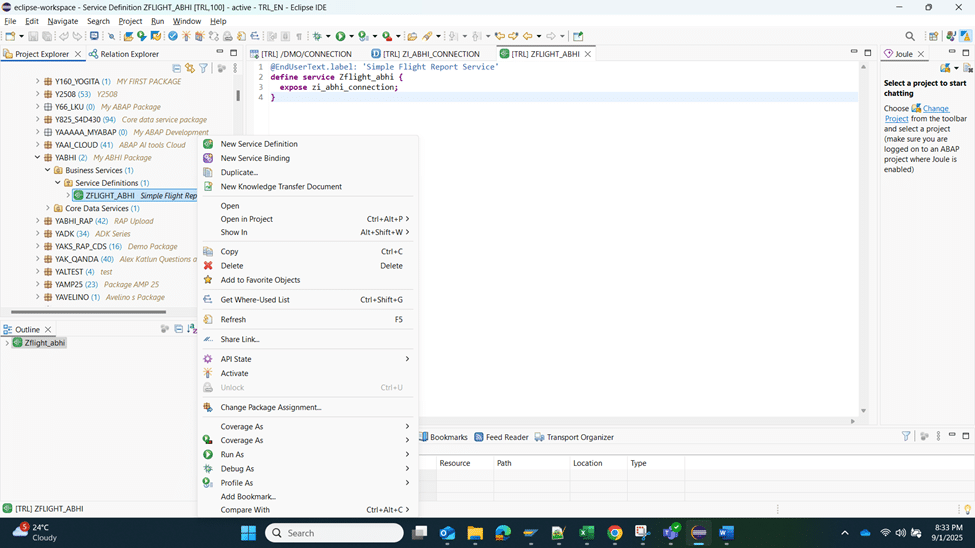Click the Activate icon in the context menu
Image resolution: width=975 pixels, height=548 pixels.
click(208, 373)
